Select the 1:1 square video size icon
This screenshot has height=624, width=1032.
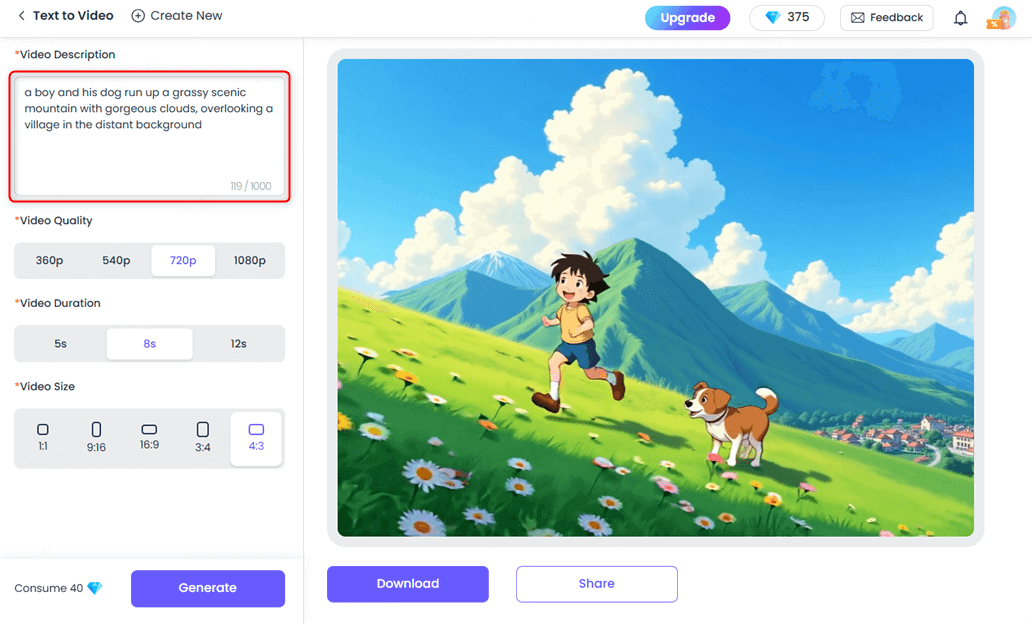pyautogui.click(x=43, y=430)
